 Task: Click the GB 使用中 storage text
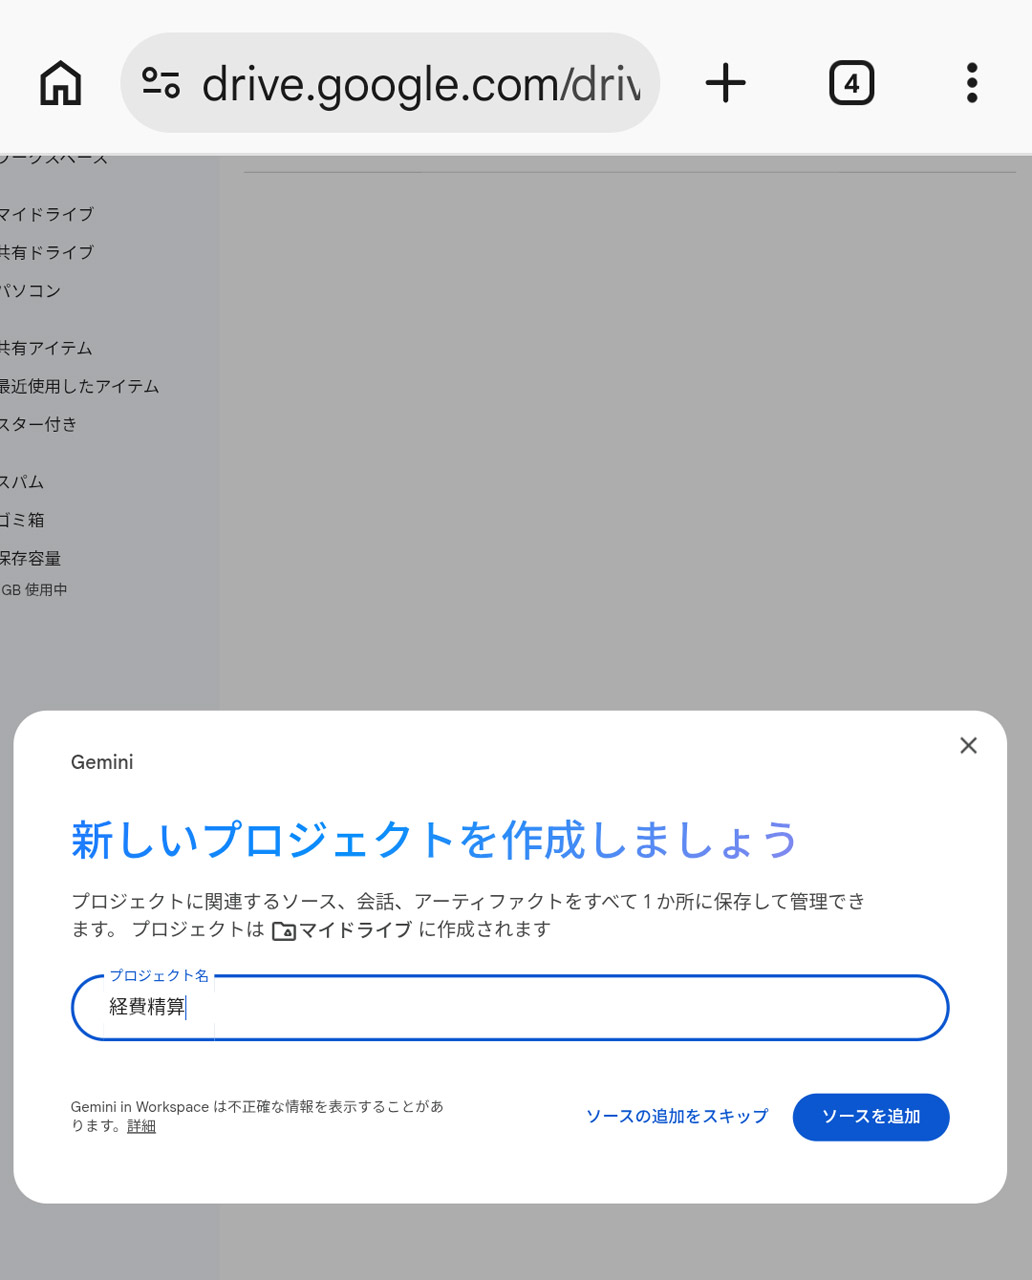click(x=34, y=590)
